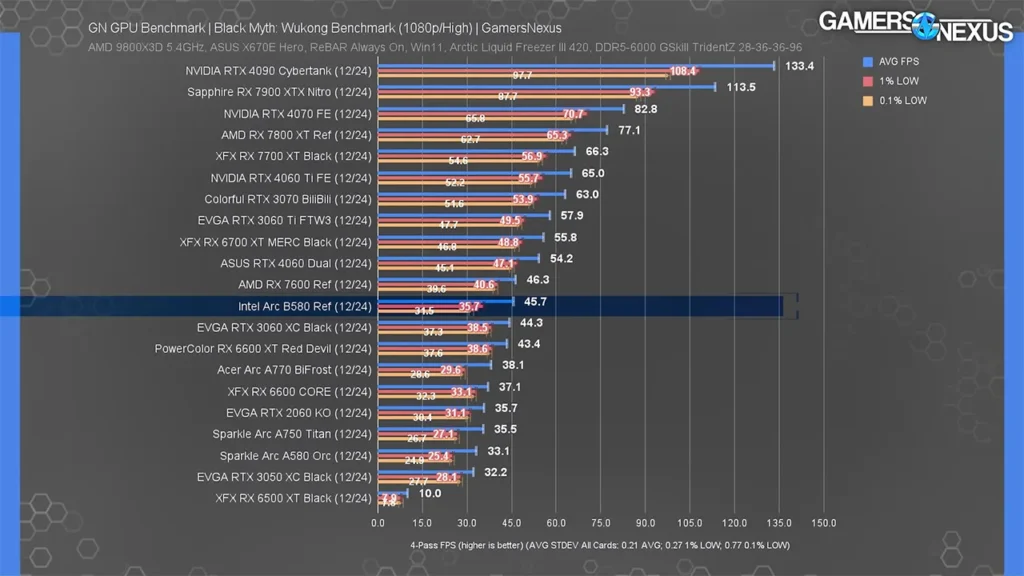Select the 46.3 average FPS value
This screenshot has width=1024, height=576.
pyautogui.click(x=537, y=280)
